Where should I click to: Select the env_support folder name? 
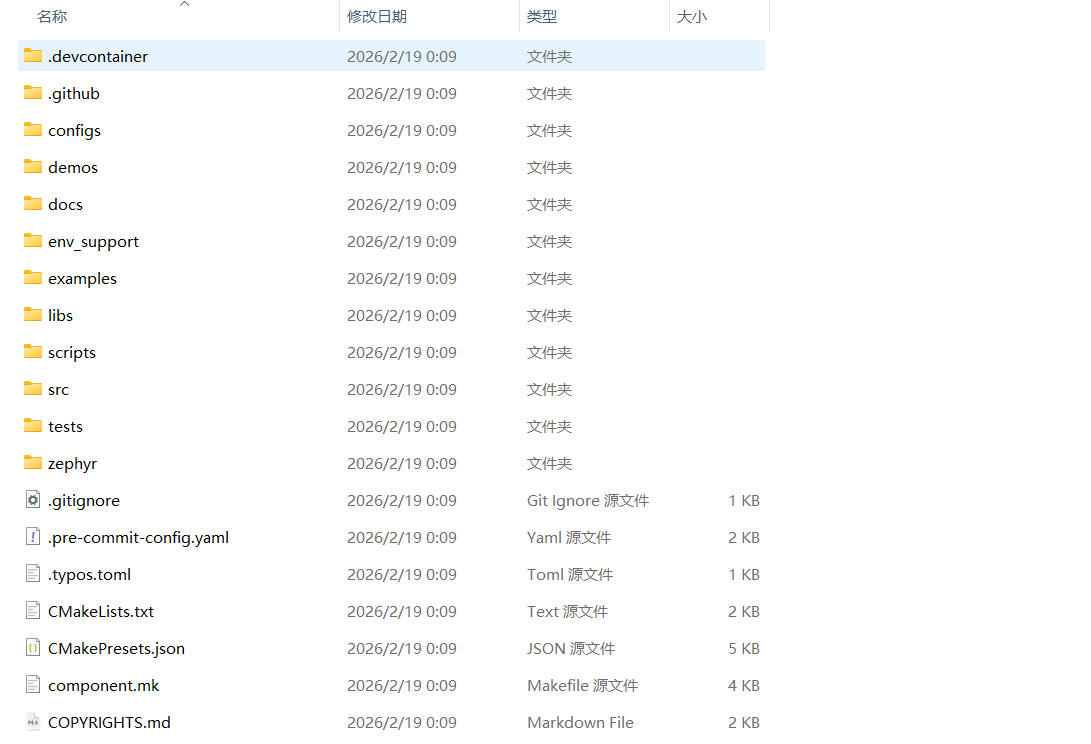93,241
